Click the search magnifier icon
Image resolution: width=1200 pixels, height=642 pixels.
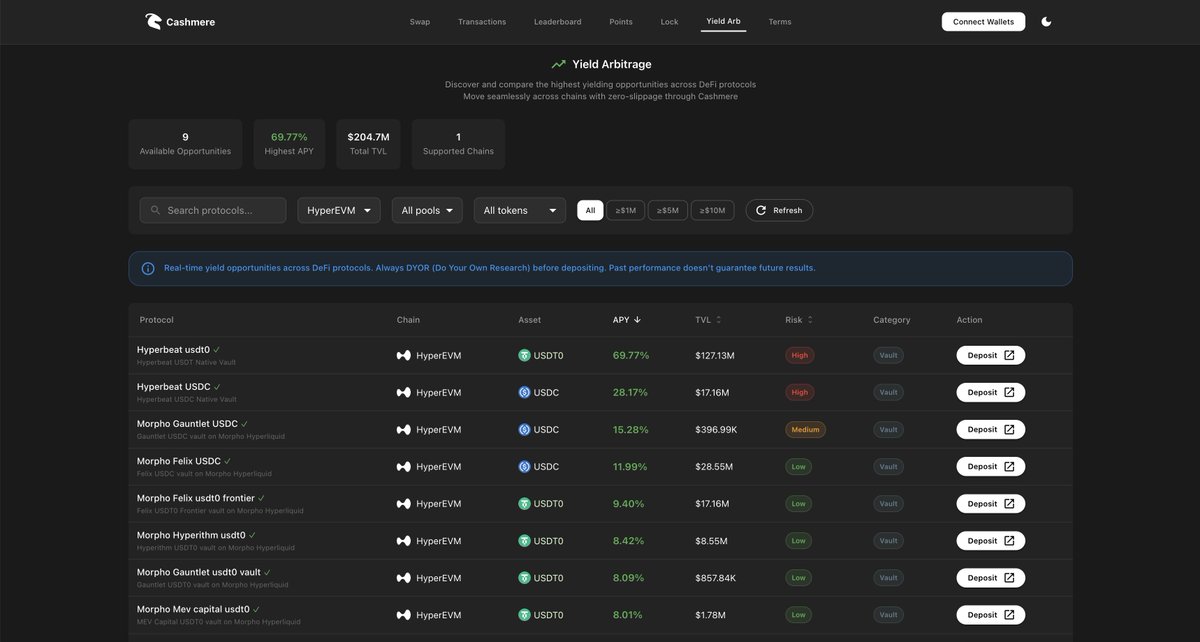point(155,210)
